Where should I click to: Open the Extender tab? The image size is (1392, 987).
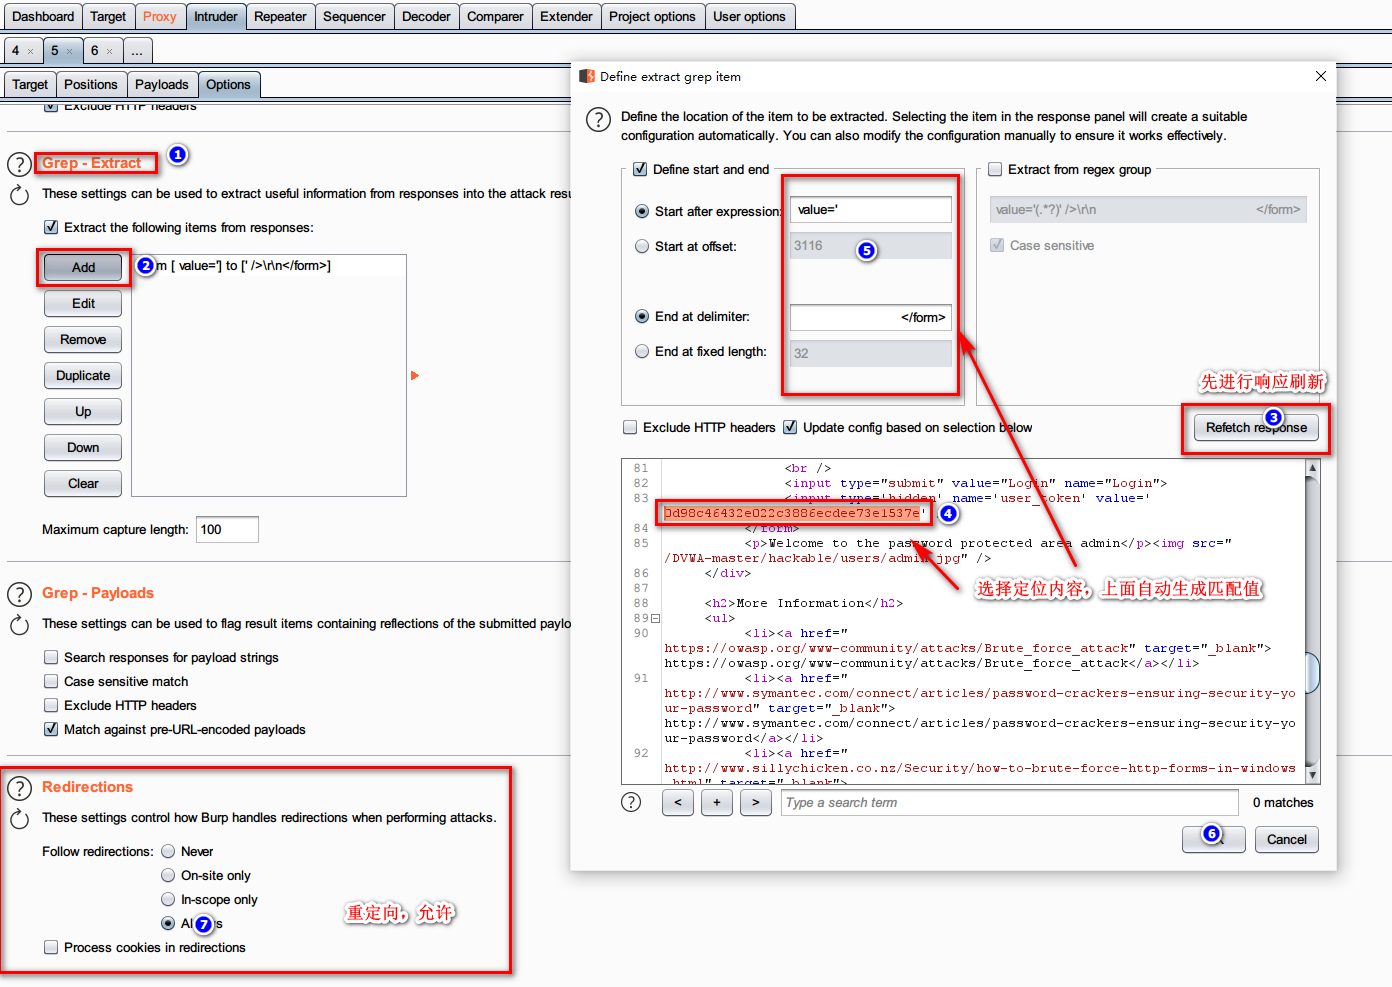tap(566, 16)
